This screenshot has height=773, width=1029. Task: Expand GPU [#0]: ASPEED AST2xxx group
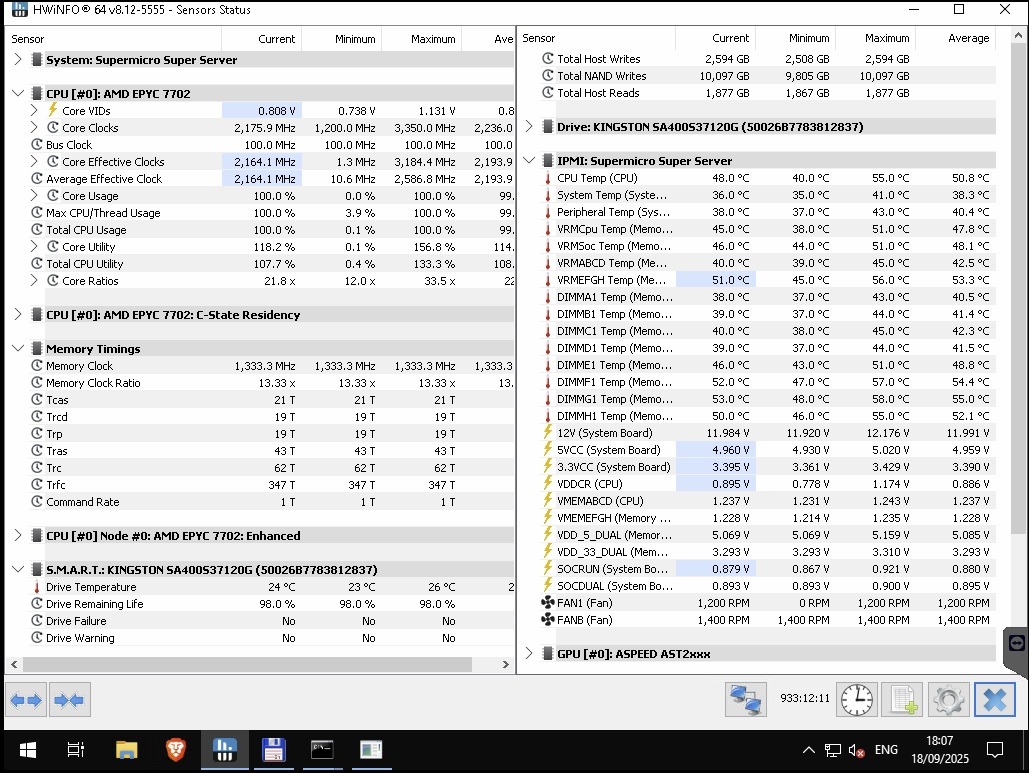(529, 654)
